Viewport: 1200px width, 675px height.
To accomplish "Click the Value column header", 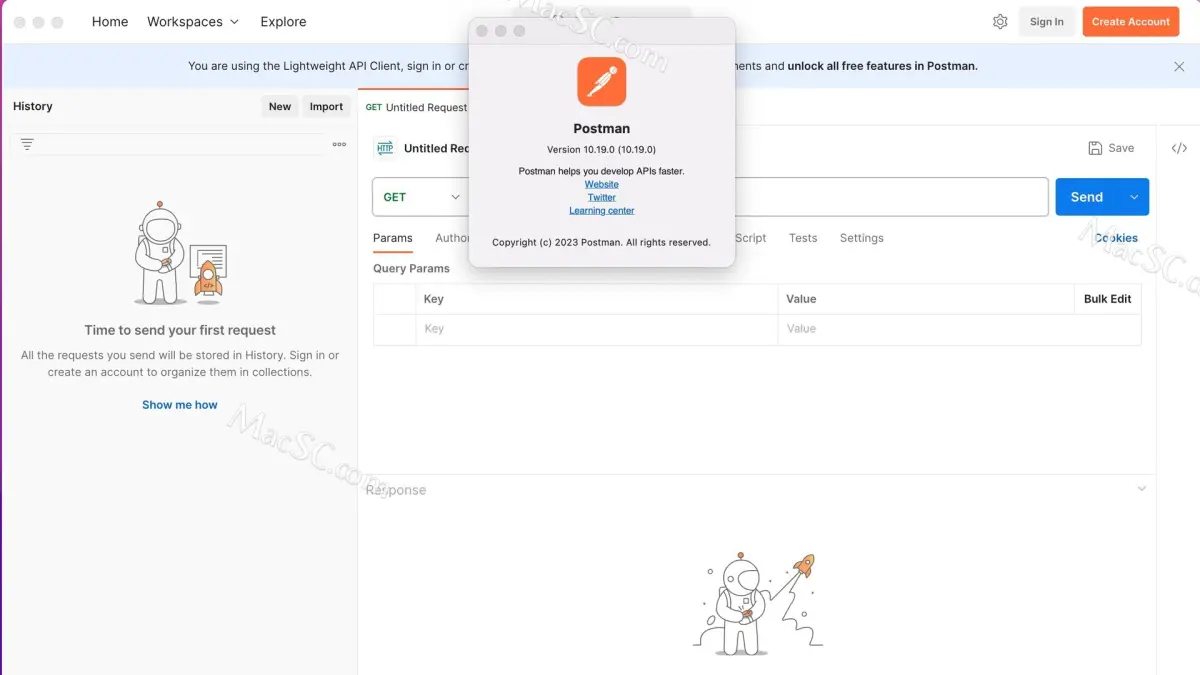I will (801, 299).
